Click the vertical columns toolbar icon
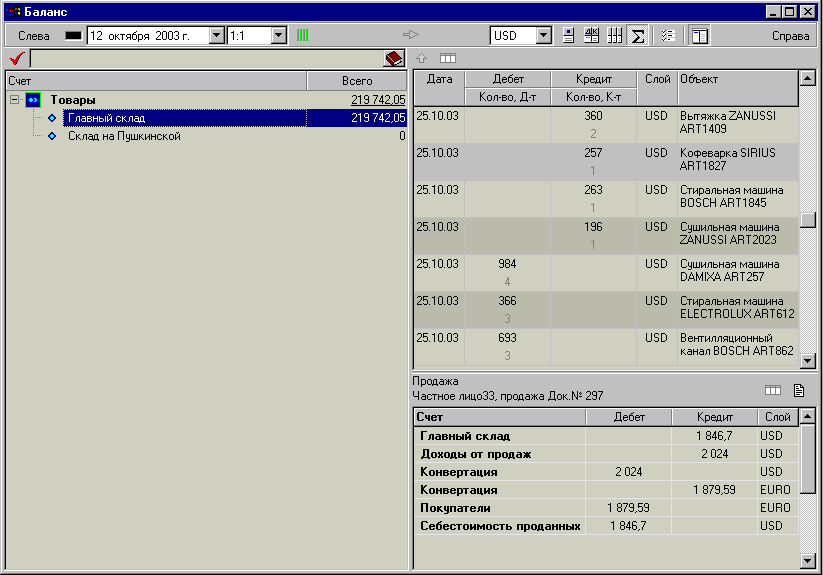823x575 pixels. [x=615, y=36]
